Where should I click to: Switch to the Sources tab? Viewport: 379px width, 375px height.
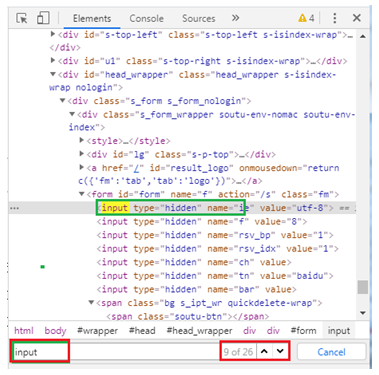click(198, 19)
